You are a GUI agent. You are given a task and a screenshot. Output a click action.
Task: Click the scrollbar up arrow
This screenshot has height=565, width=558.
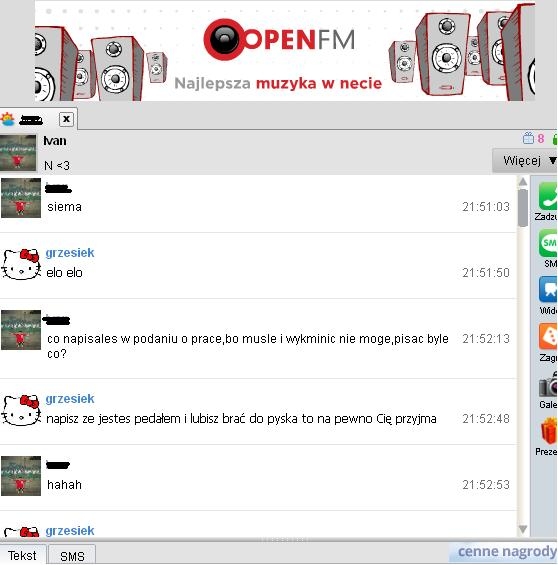[x=523, y=182]
